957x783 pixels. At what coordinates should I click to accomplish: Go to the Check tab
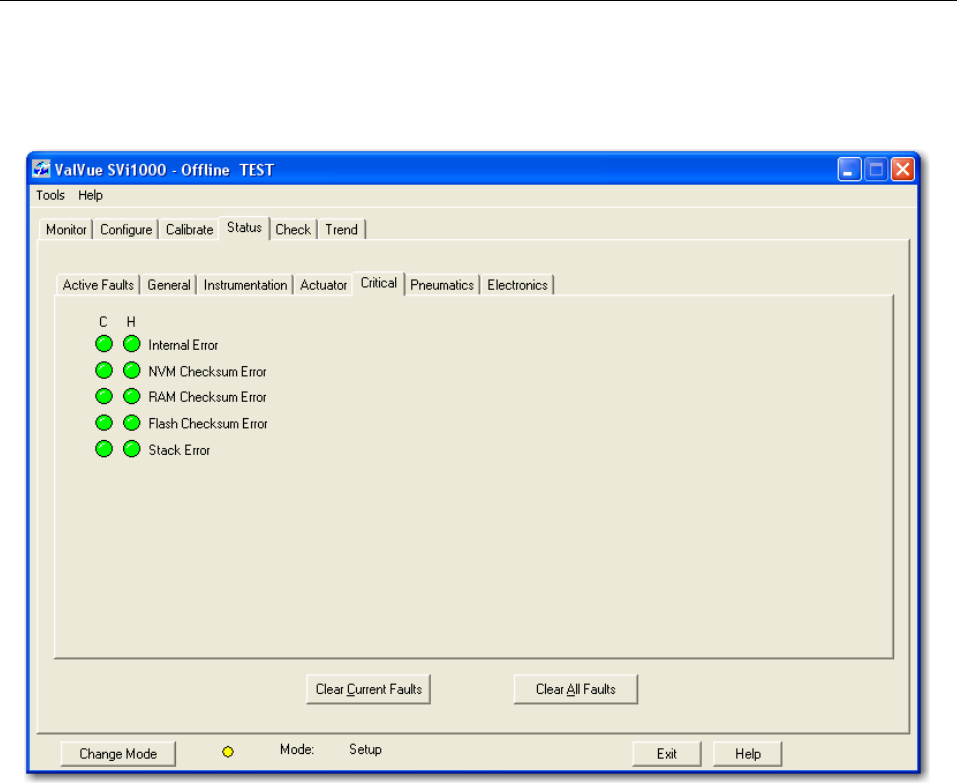(293, 229)
